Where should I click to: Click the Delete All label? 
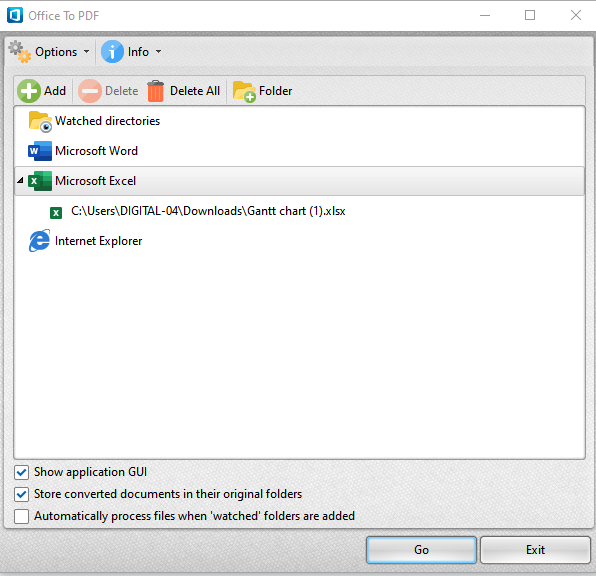(195, 91)
